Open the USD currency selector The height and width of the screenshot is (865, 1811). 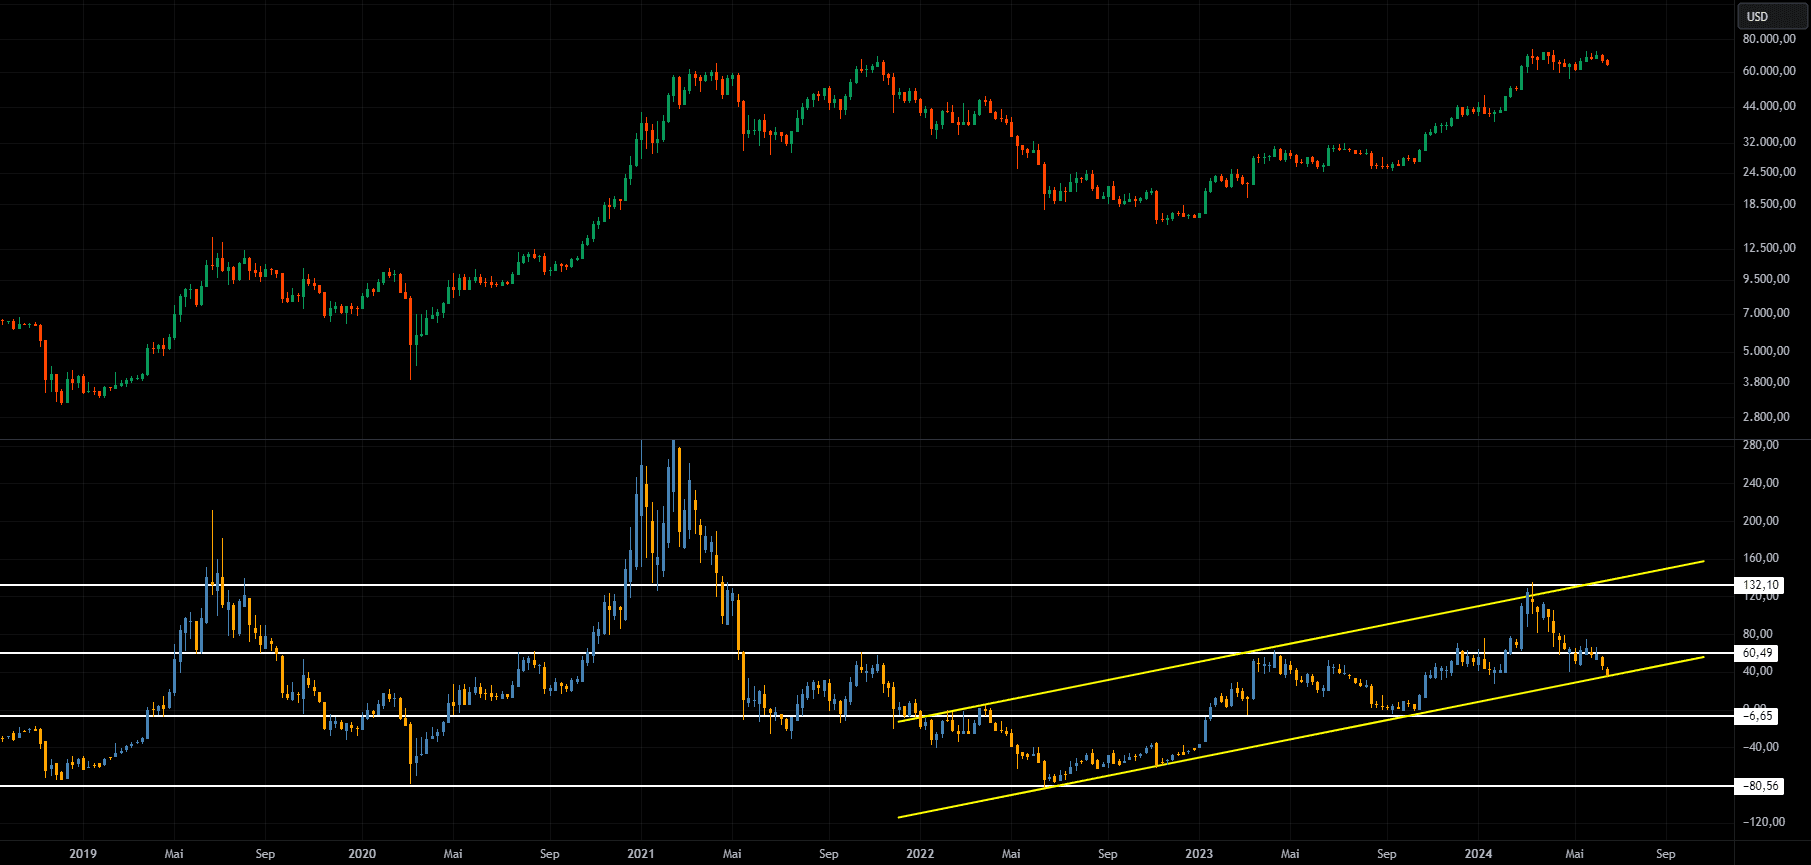[1772, 16]
